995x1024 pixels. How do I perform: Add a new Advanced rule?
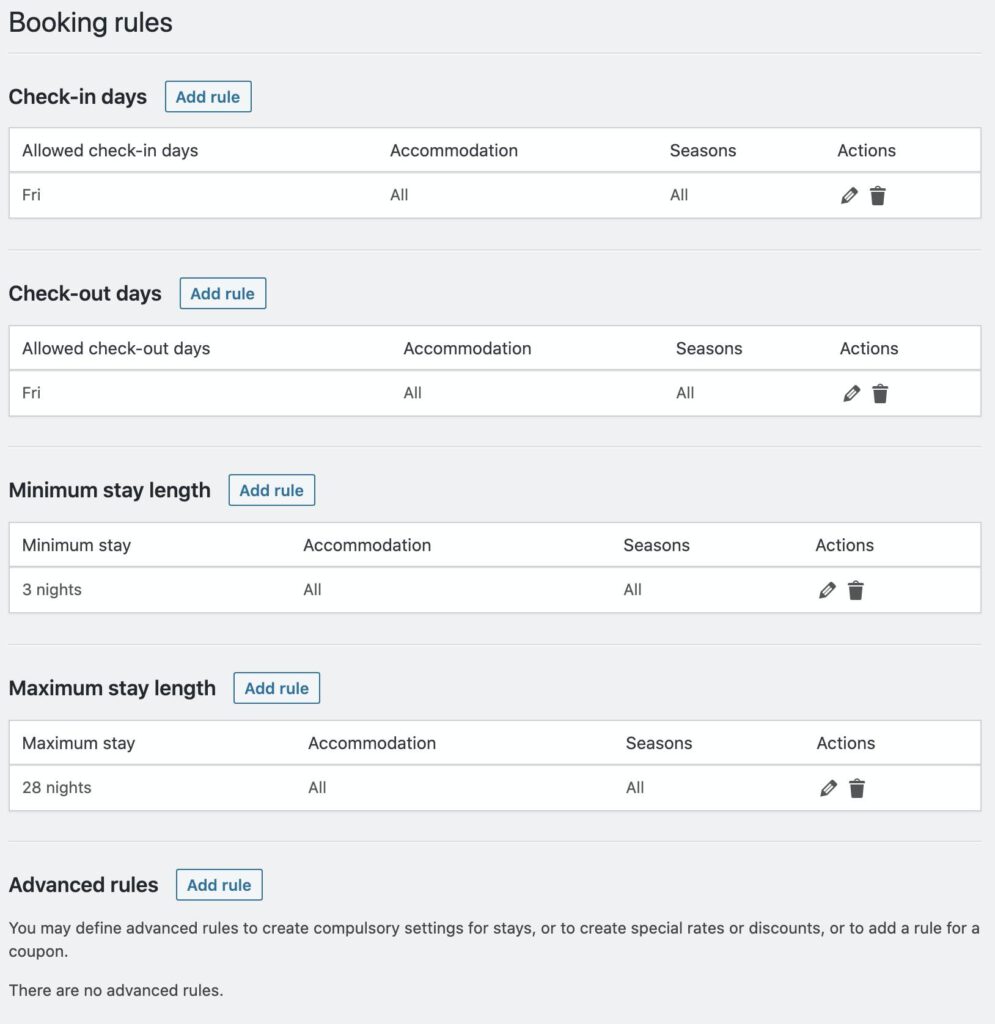point(219,885)
